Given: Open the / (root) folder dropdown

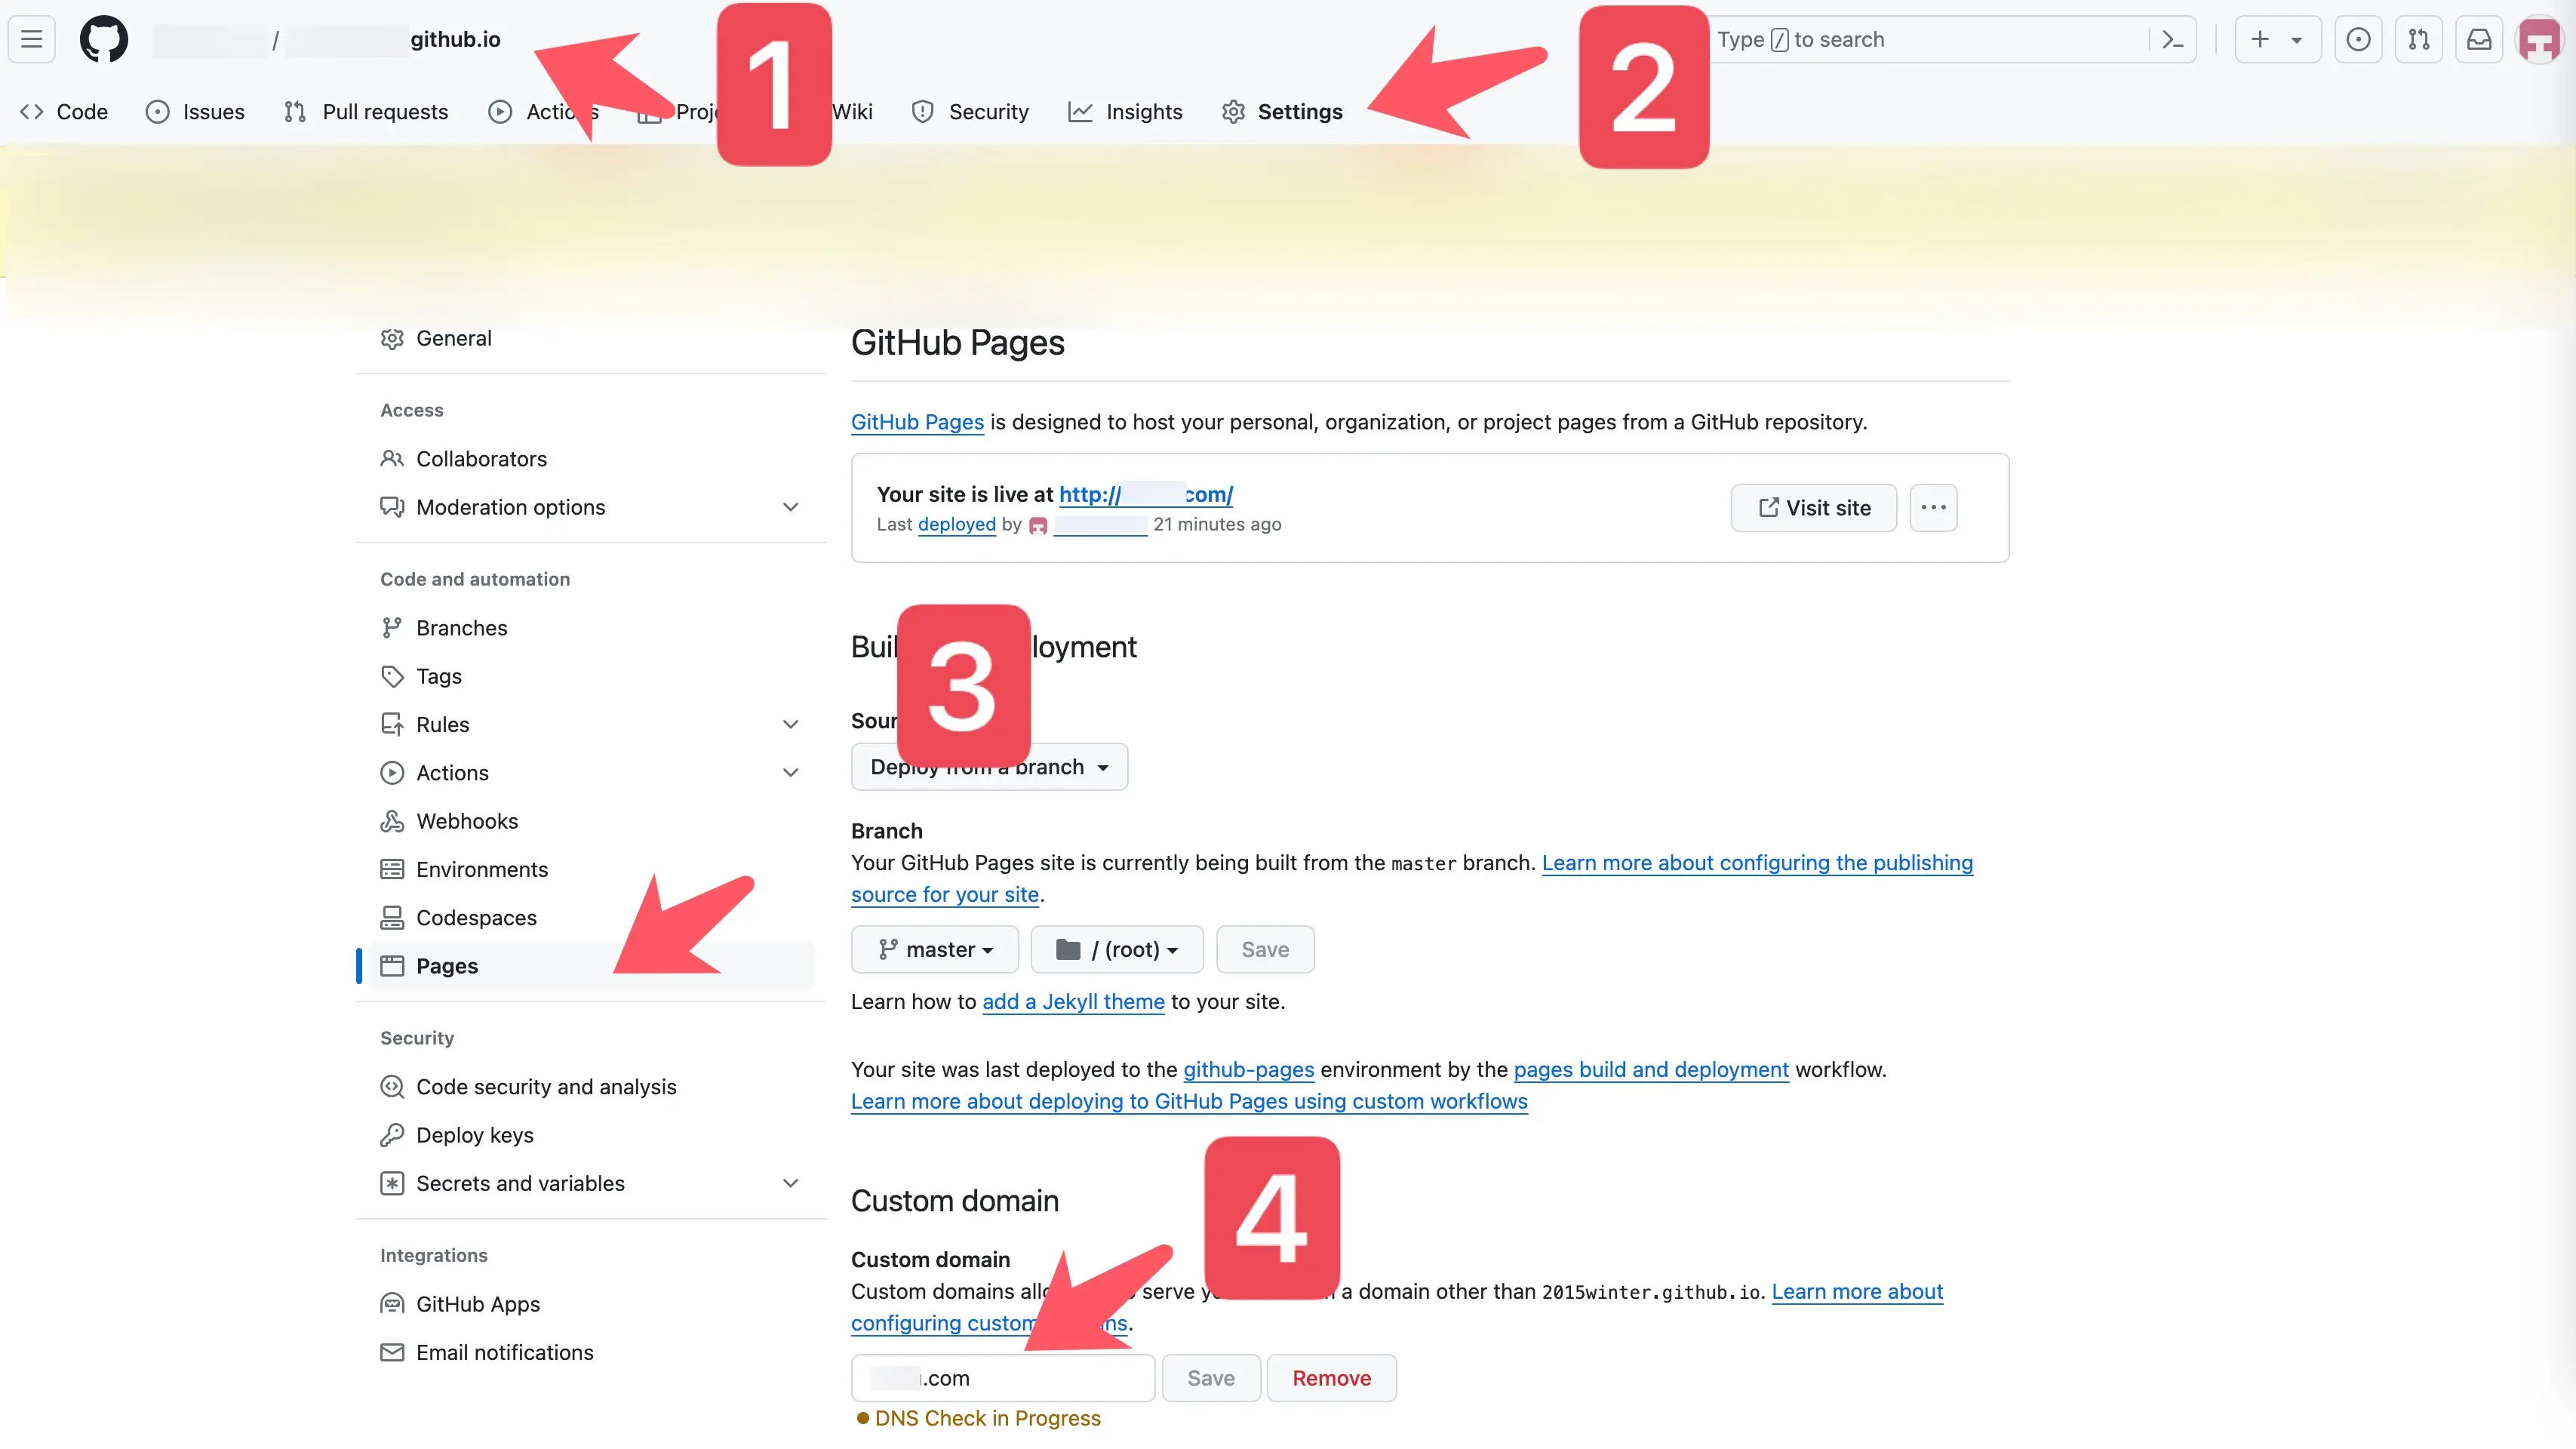Looking at the screenshot, I should coord(1116,949).
